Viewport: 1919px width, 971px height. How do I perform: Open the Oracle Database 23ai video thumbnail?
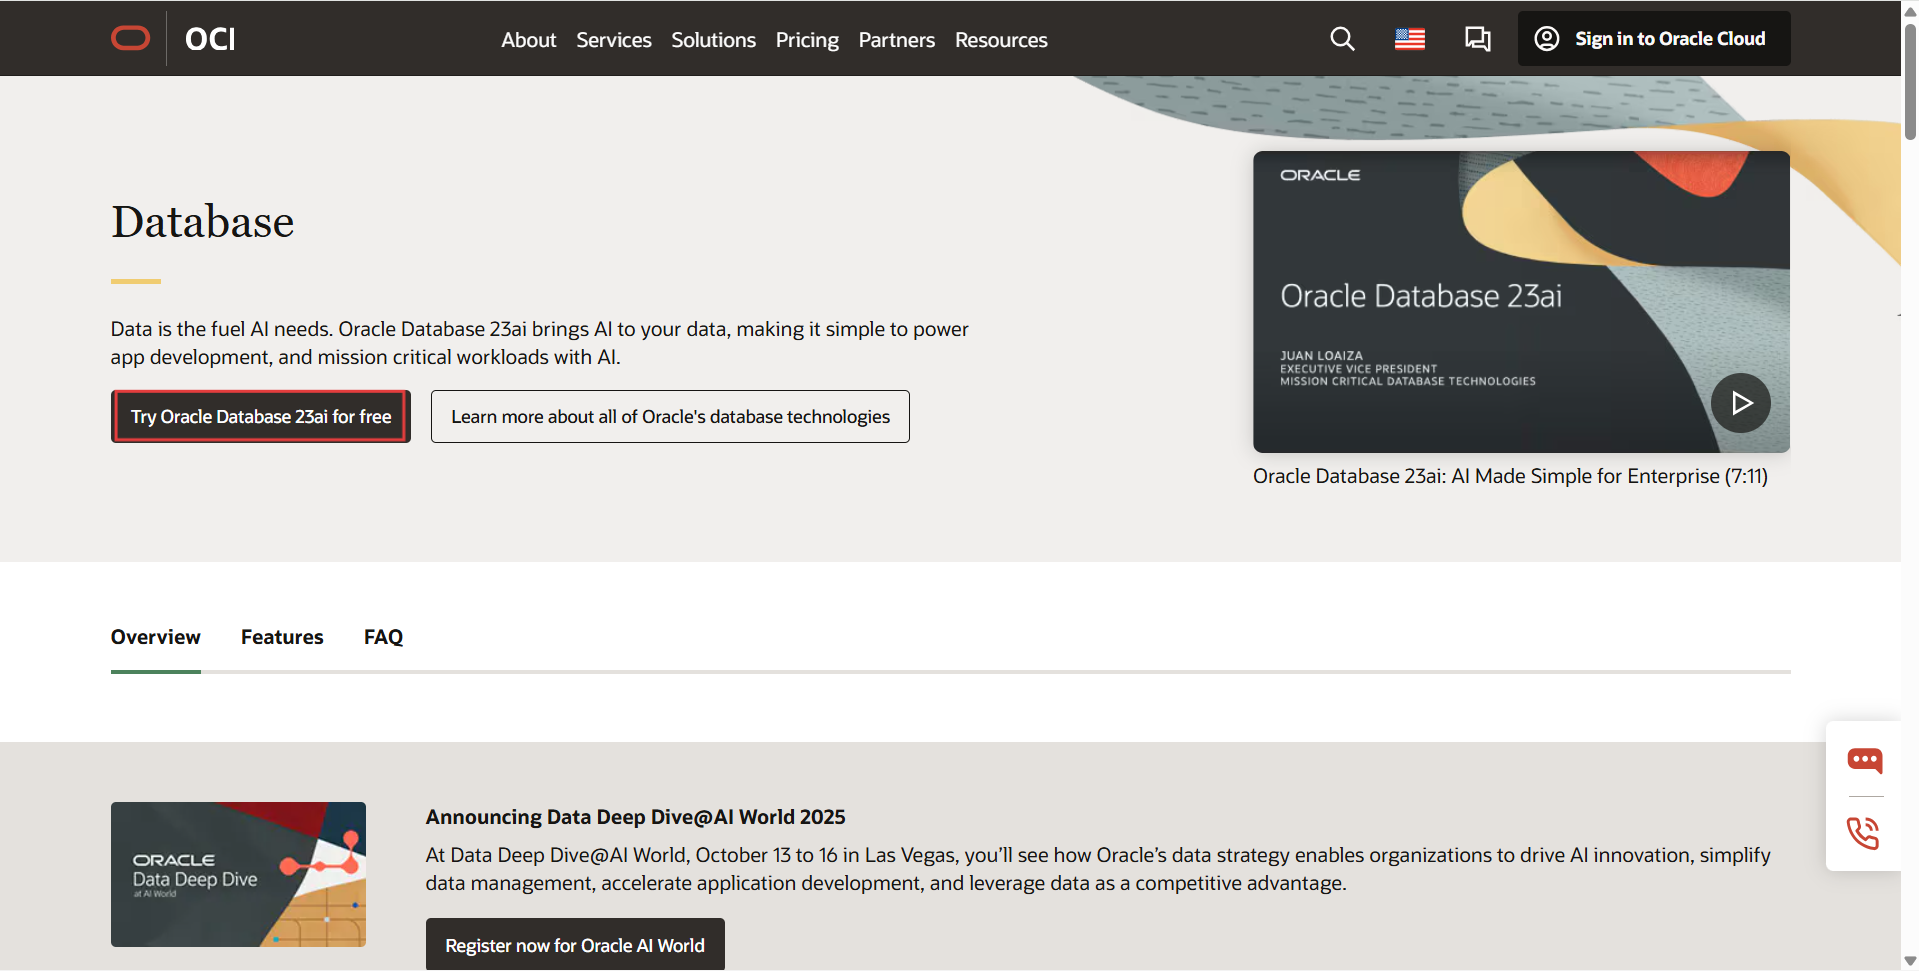1521,302
